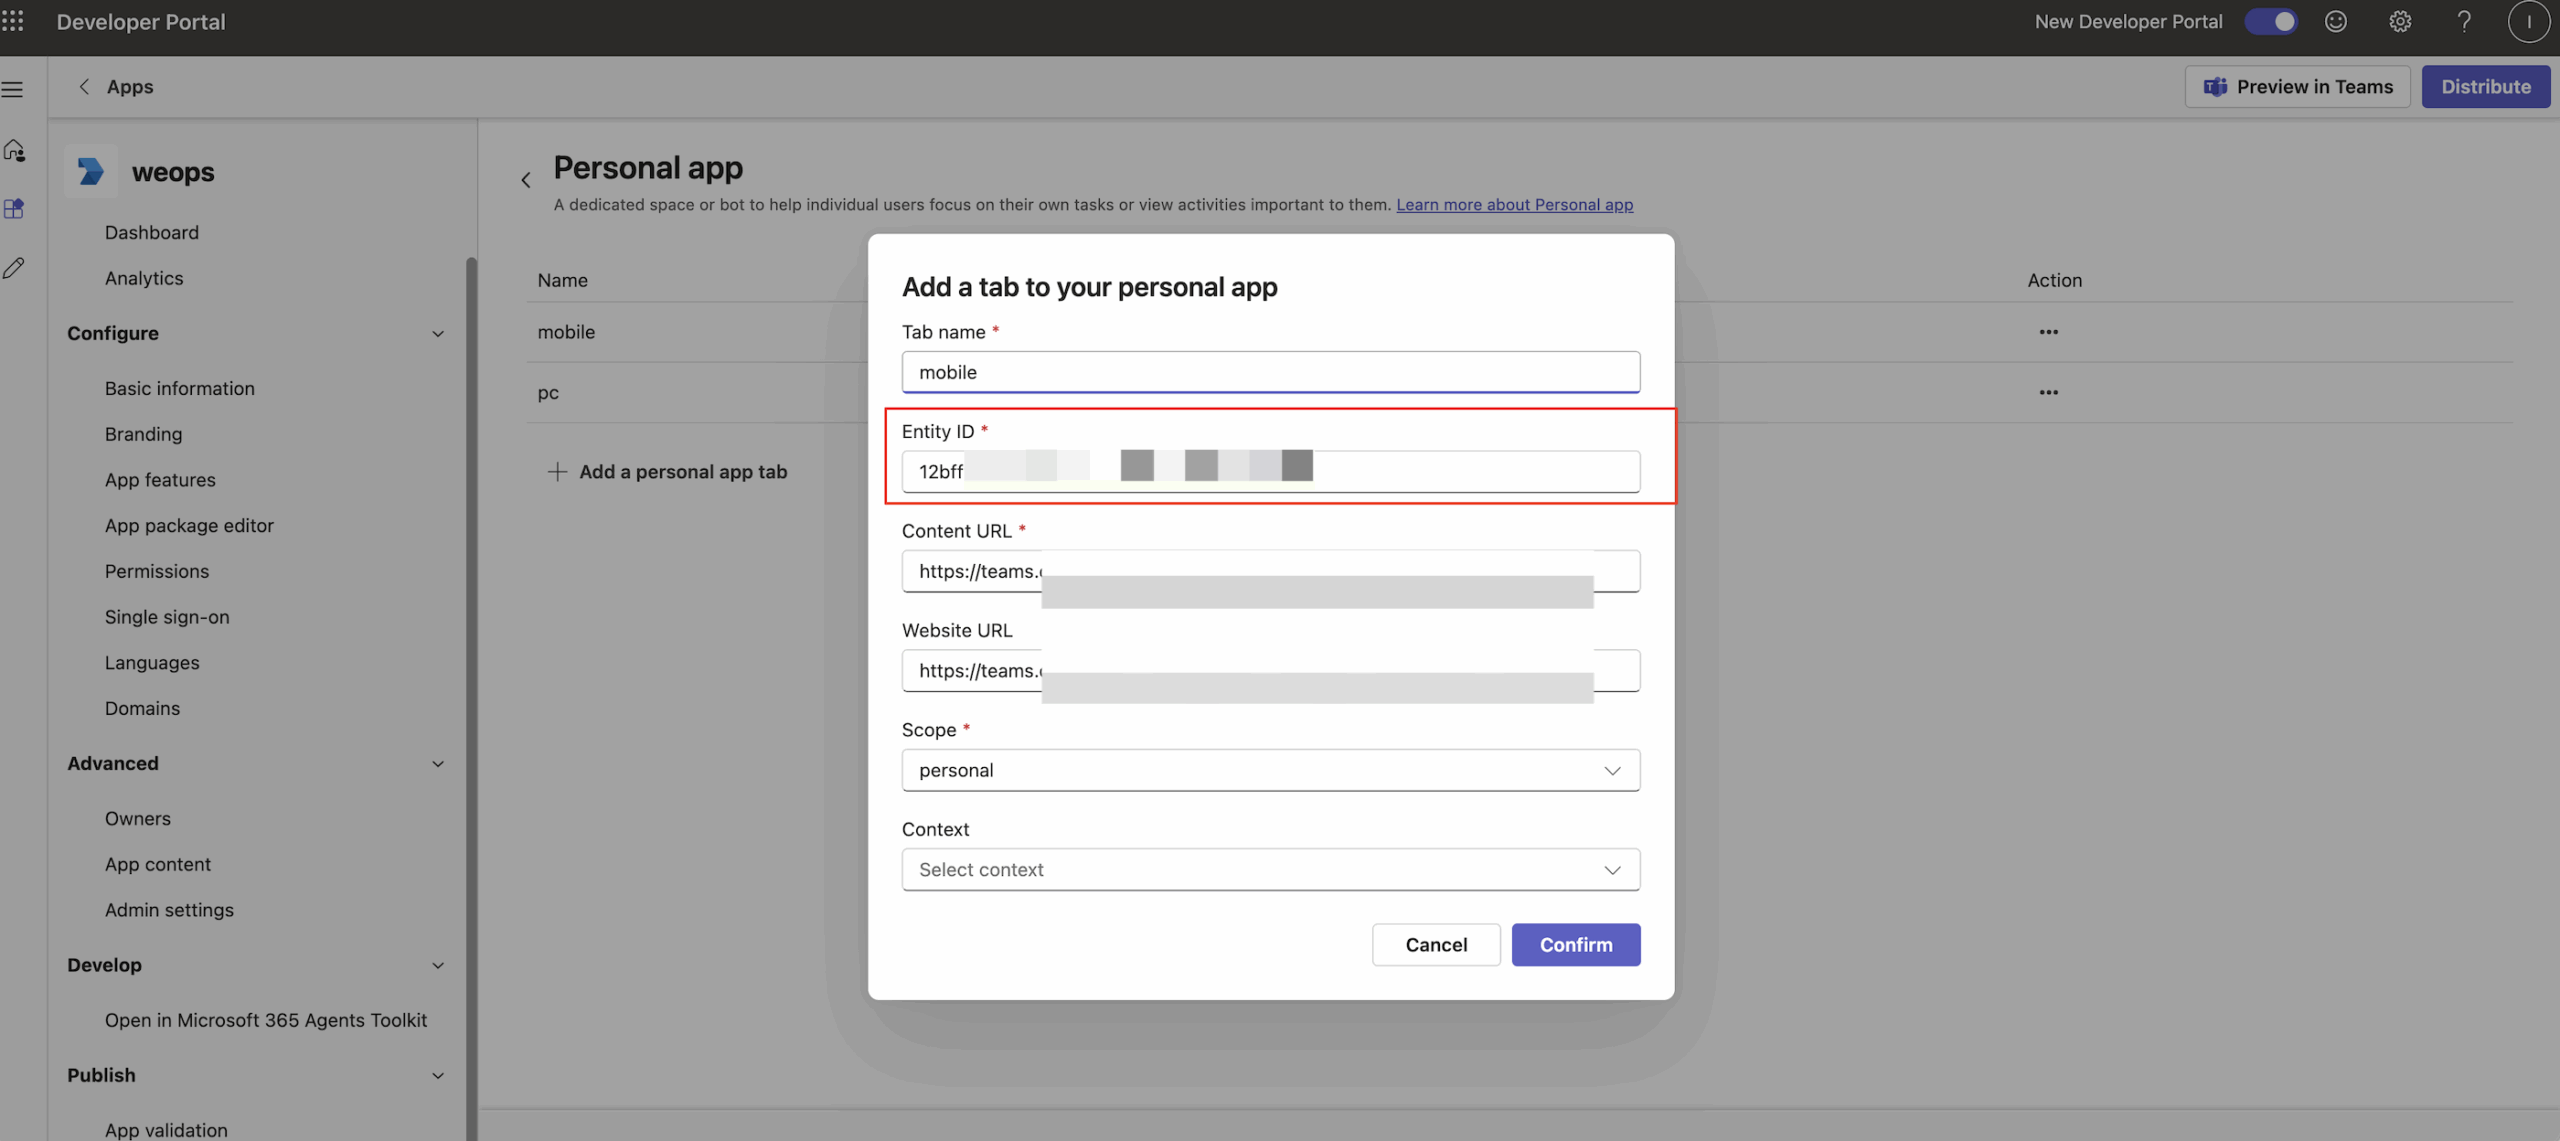Open App features
Image resolution: width=2560 pixels, height=1141 pixels.
tap(160, 480)
